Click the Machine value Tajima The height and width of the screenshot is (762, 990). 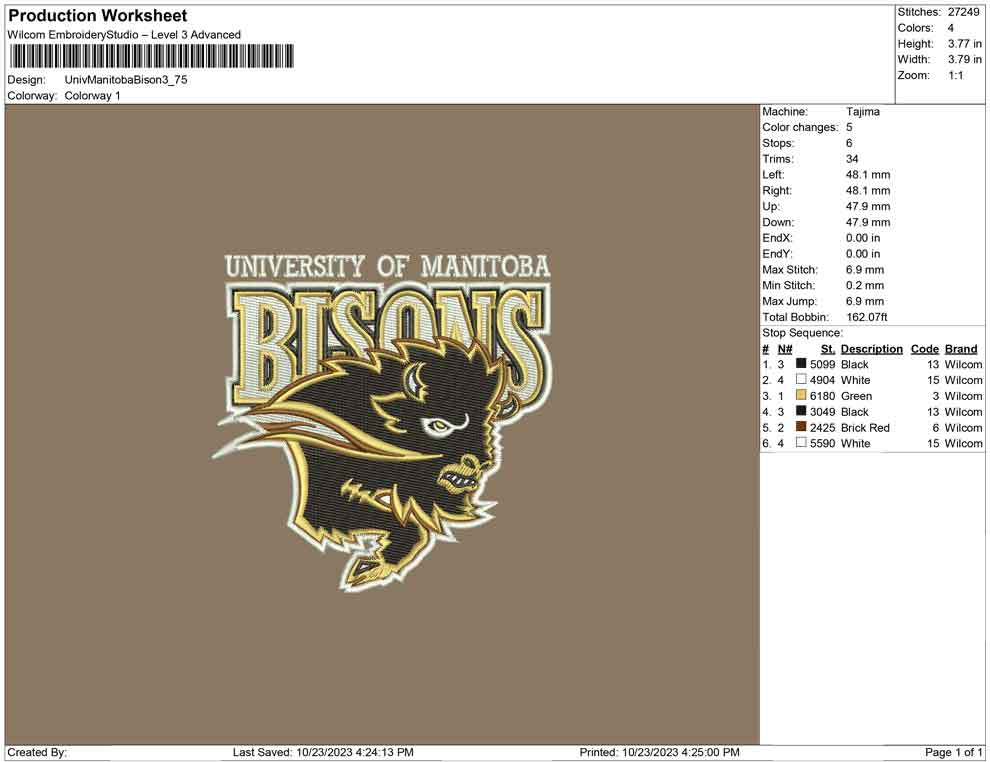862,111
